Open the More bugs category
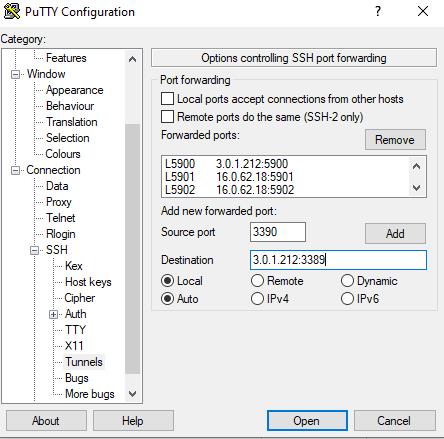Viewport: 444px width, 439px height. point(90,394)
